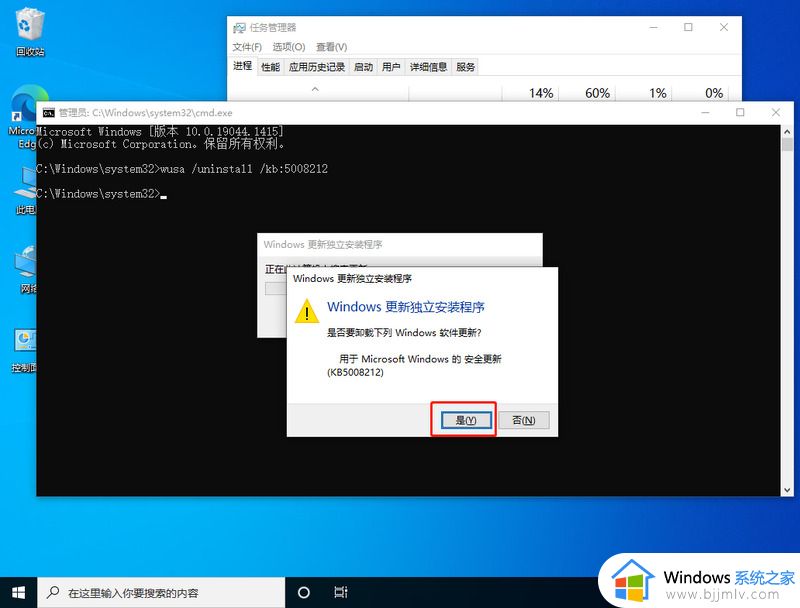Select the 此电脑 desktop icon
The image size is (800, 608).
pyautogui.click(x=24, y=191)
